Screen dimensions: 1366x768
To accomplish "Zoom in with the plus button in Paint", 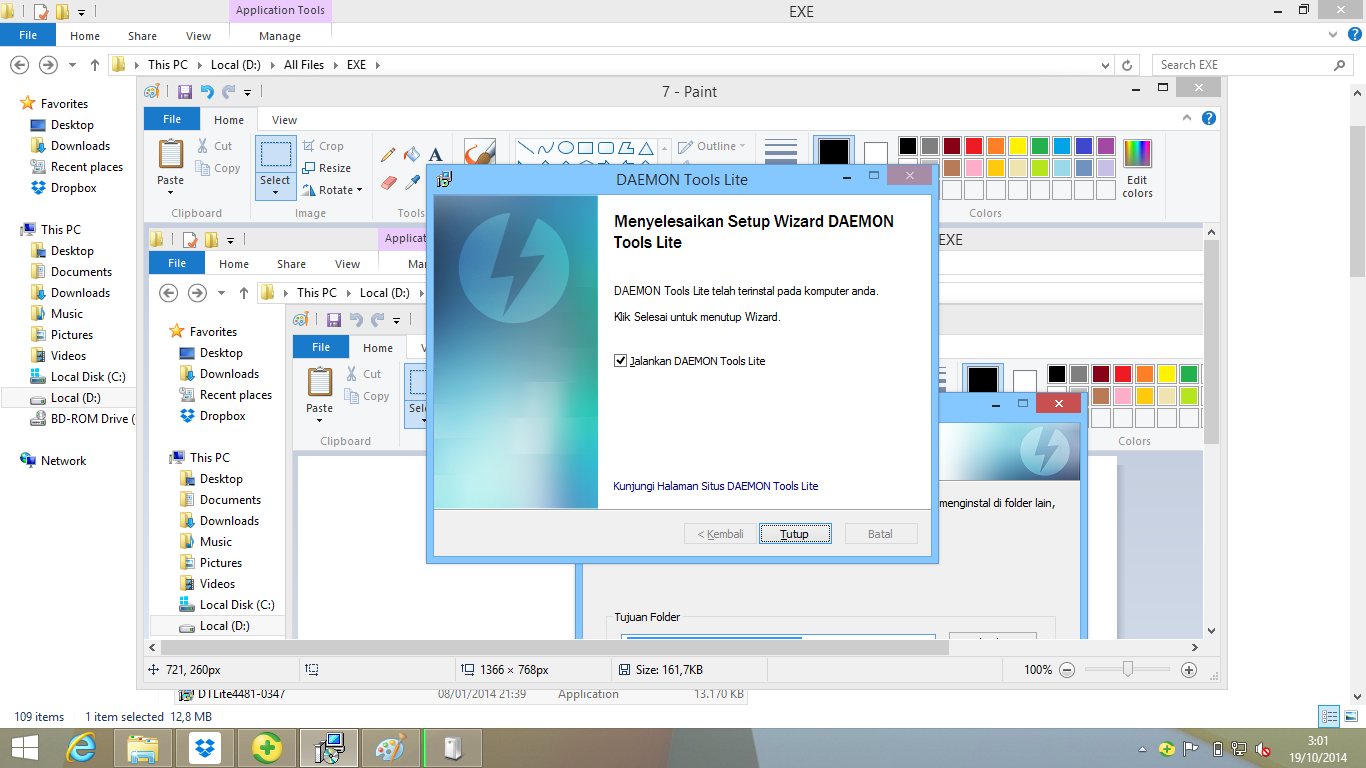I will tap(1189, 670).
